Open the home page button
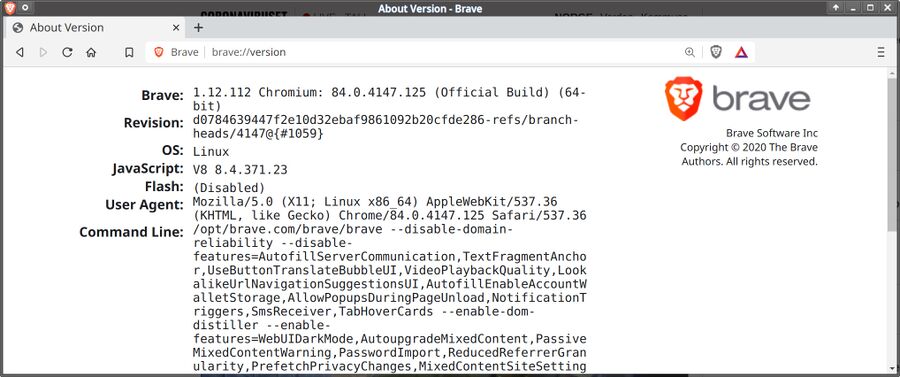Image resolution: width=900 pixels, height=377 pixels. 91,52
